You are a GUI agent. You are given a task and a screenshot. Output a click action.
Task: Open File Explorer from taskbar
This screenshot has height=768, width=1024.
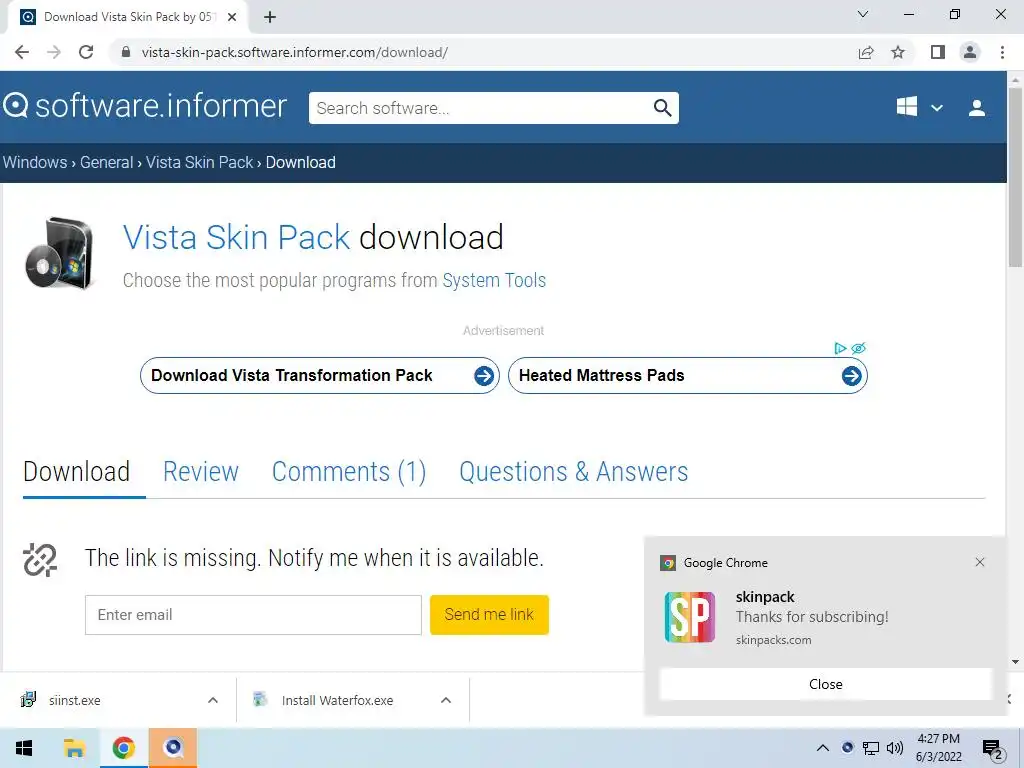pyautogui.click(x=74, y=748)
